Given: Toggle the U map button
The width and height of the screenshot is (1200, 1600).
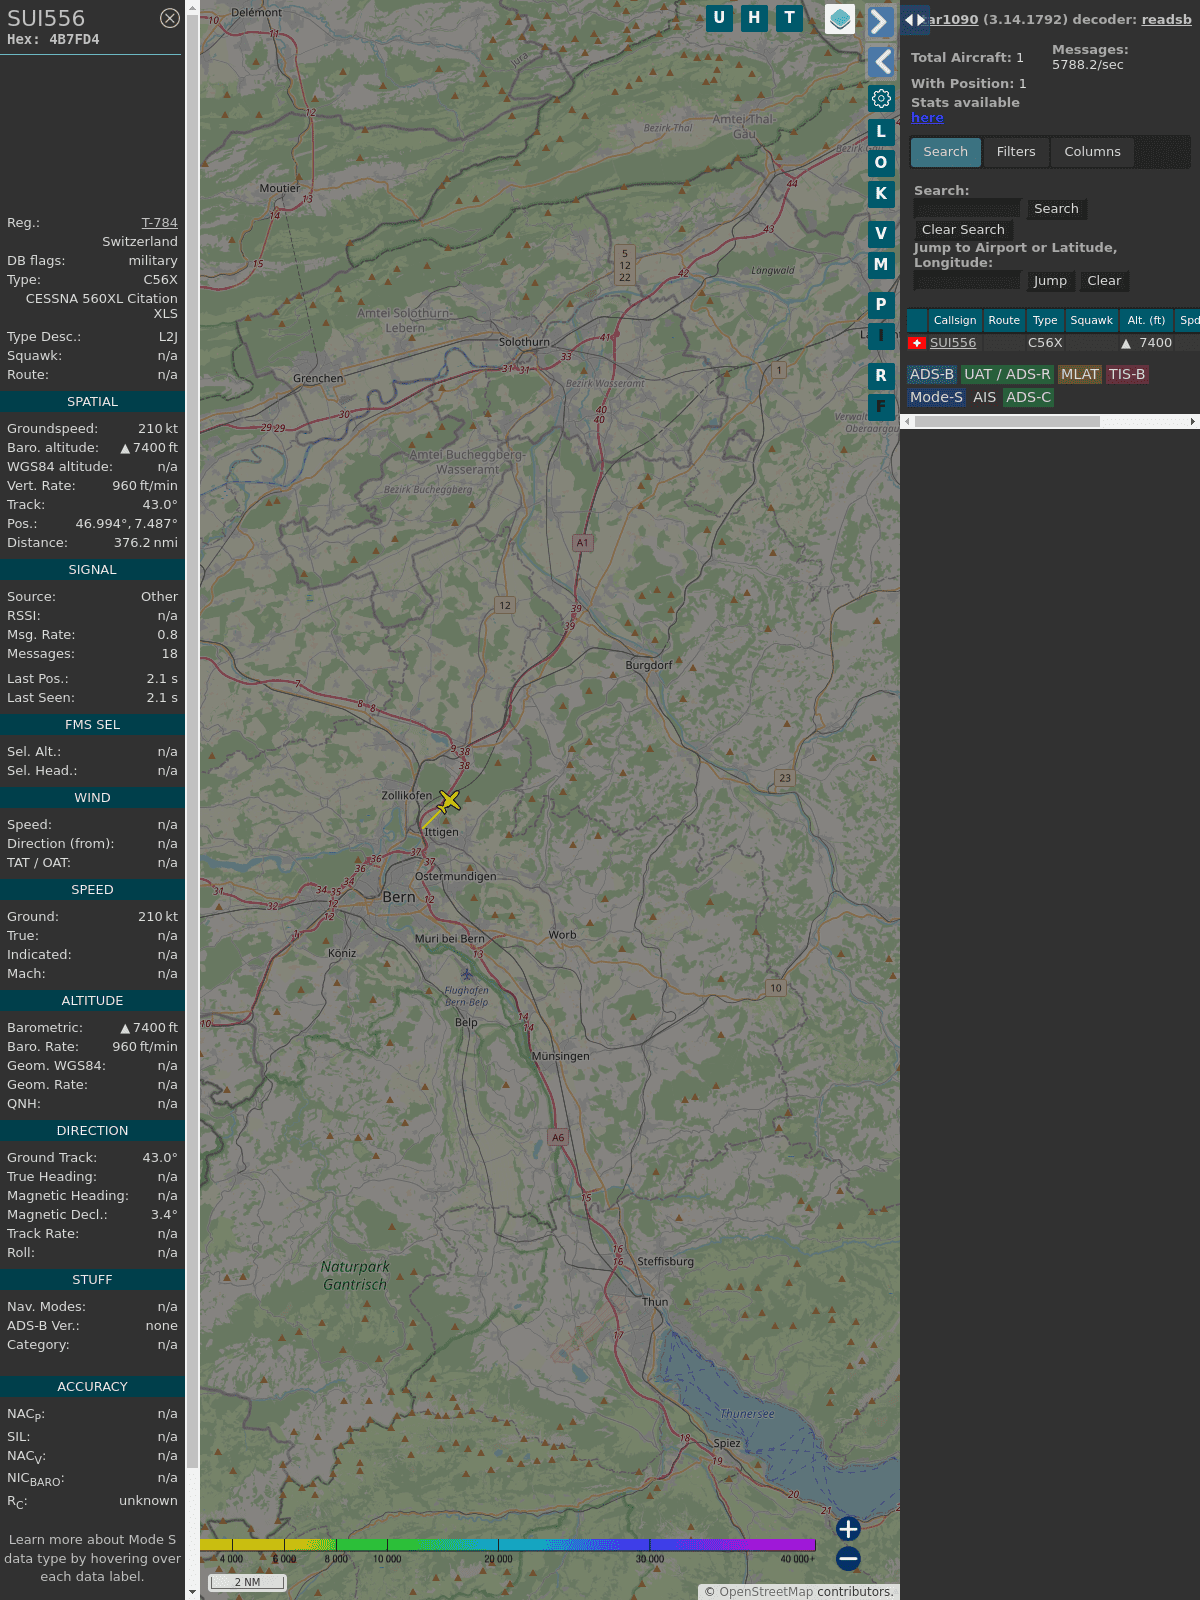Looking at the screenshot, I should [719, 18].
